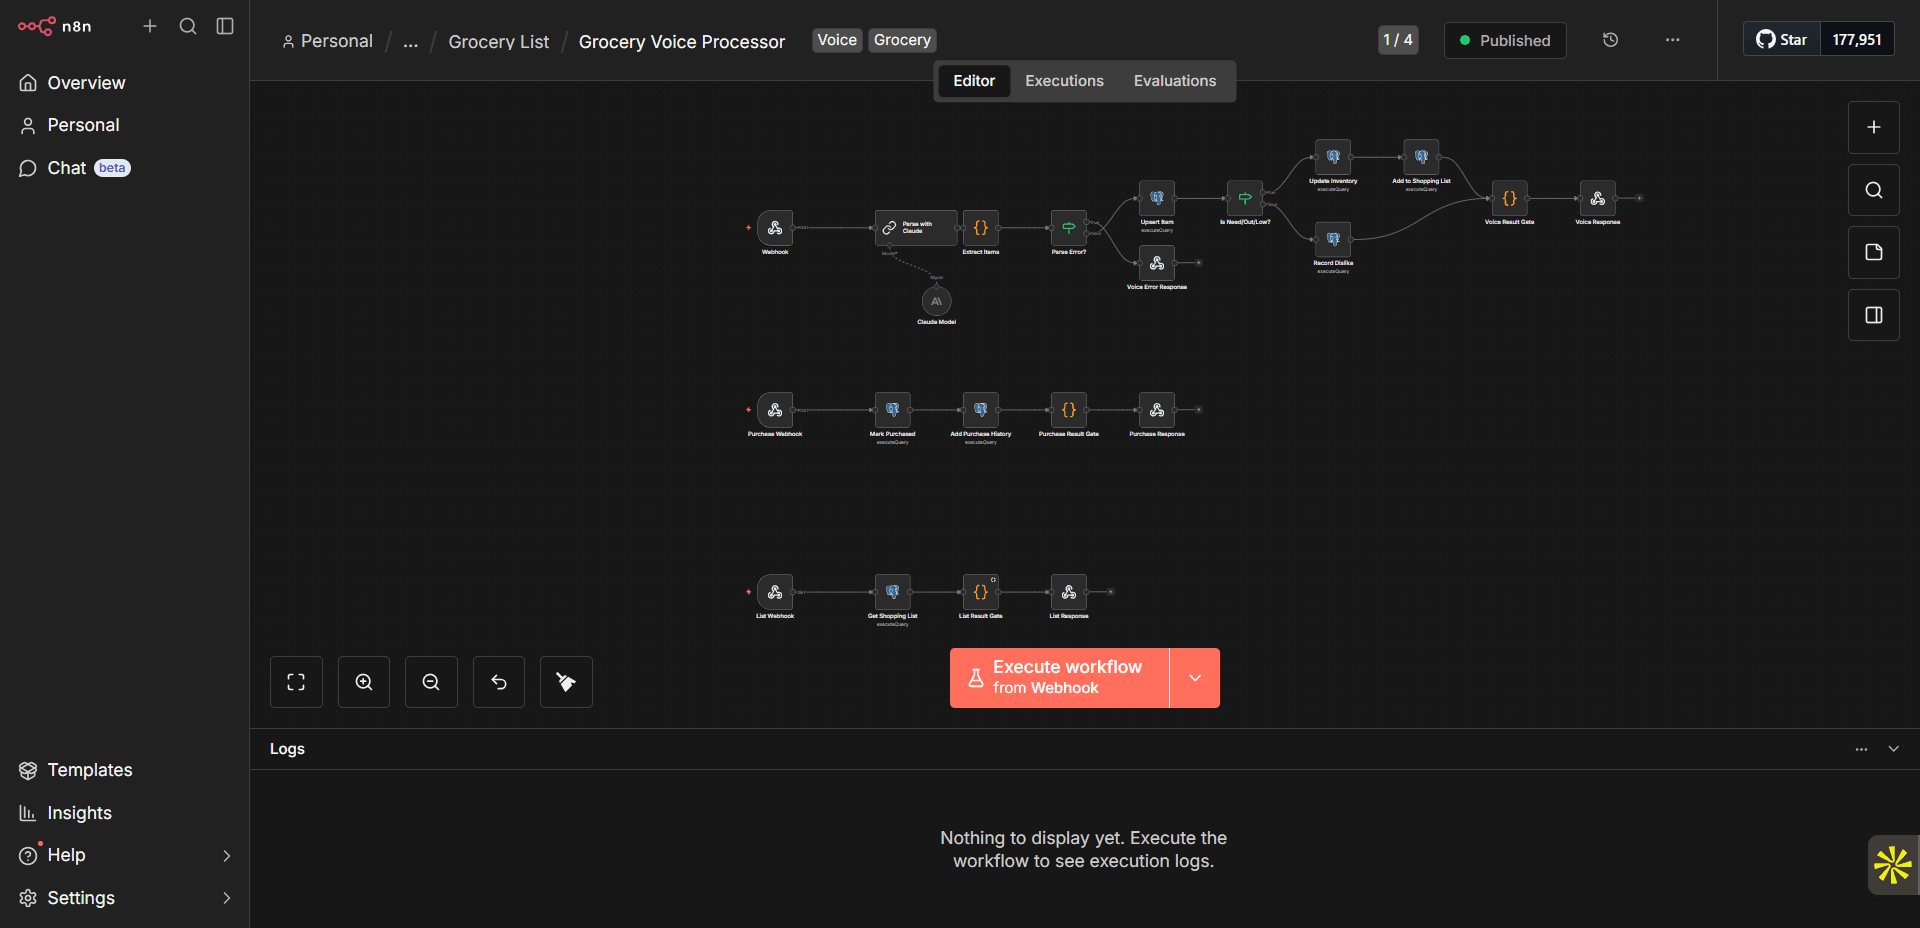Undo the last canvas change
Viewport: 1920px width, 928px height.
(x=498, y=681)
